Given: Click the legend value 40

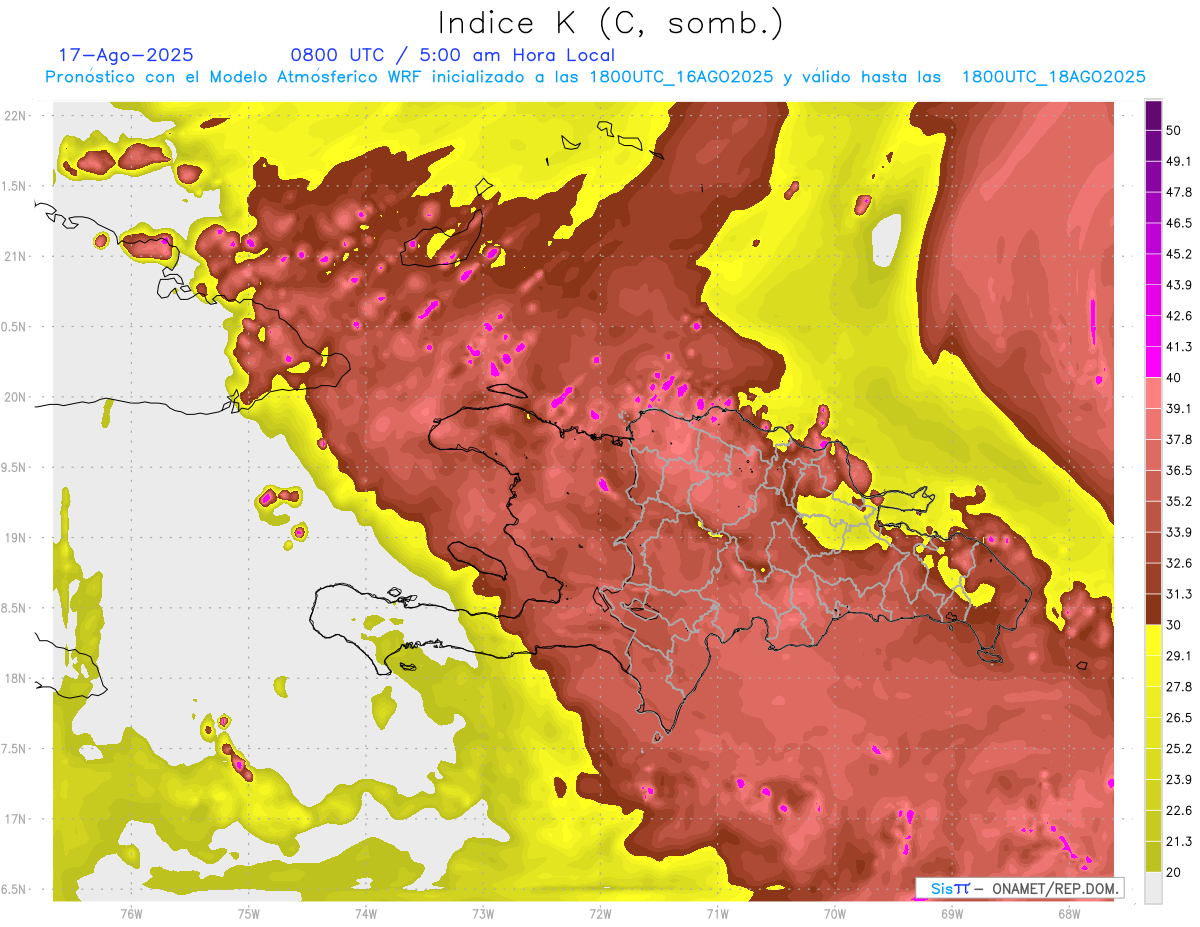Looking at the screenshot, I should 1175,378.
